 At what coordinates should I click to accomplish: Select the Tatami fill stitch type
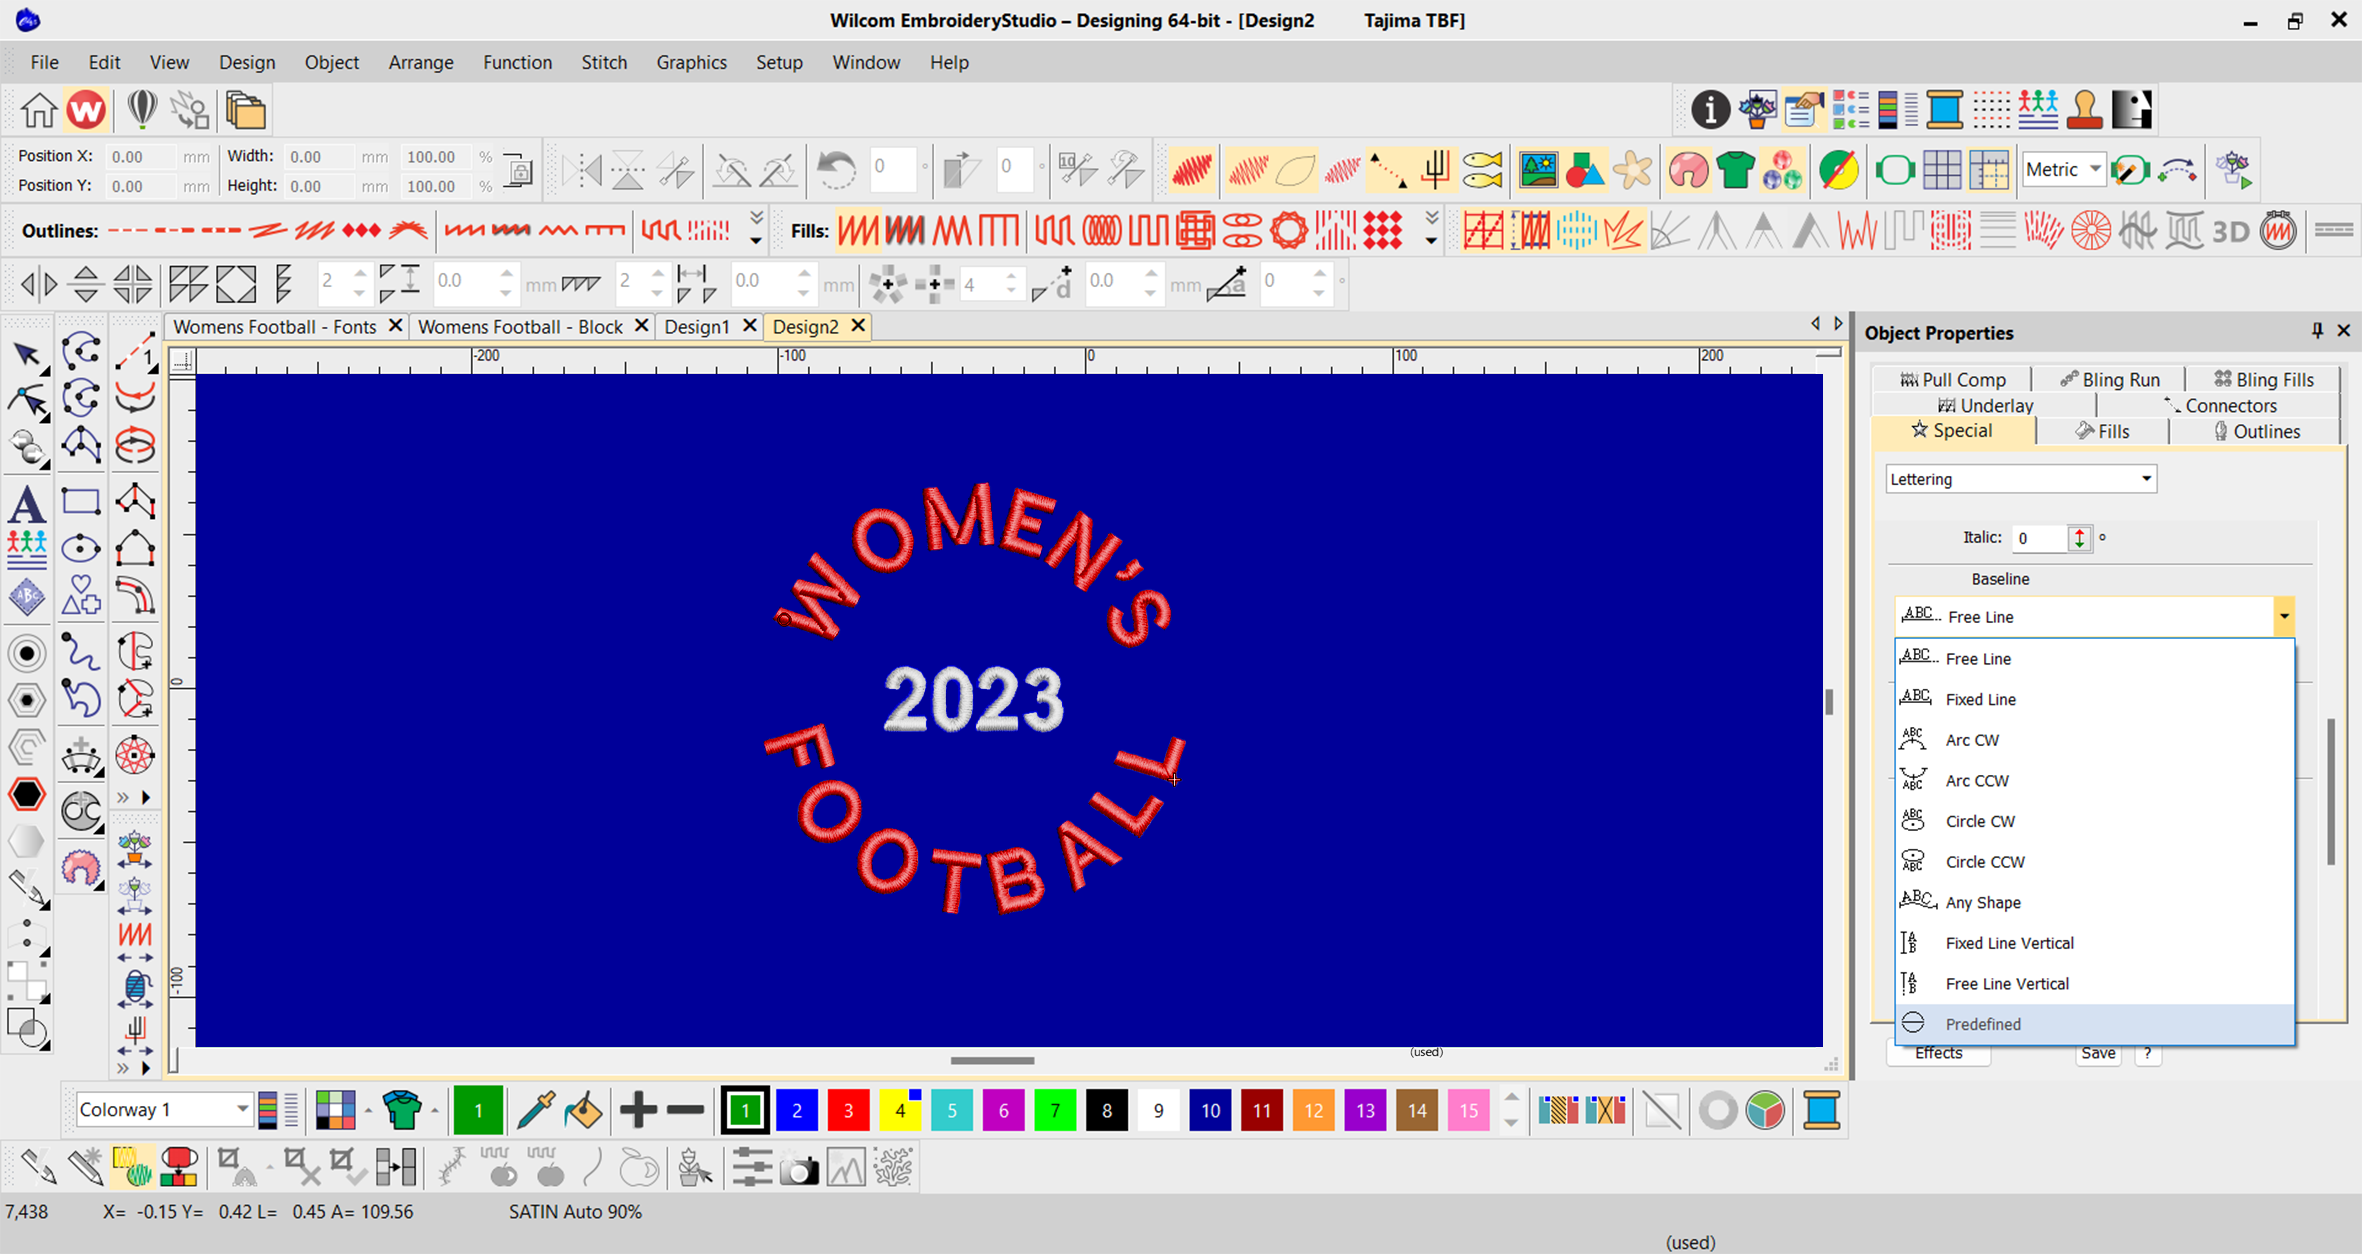905,230
